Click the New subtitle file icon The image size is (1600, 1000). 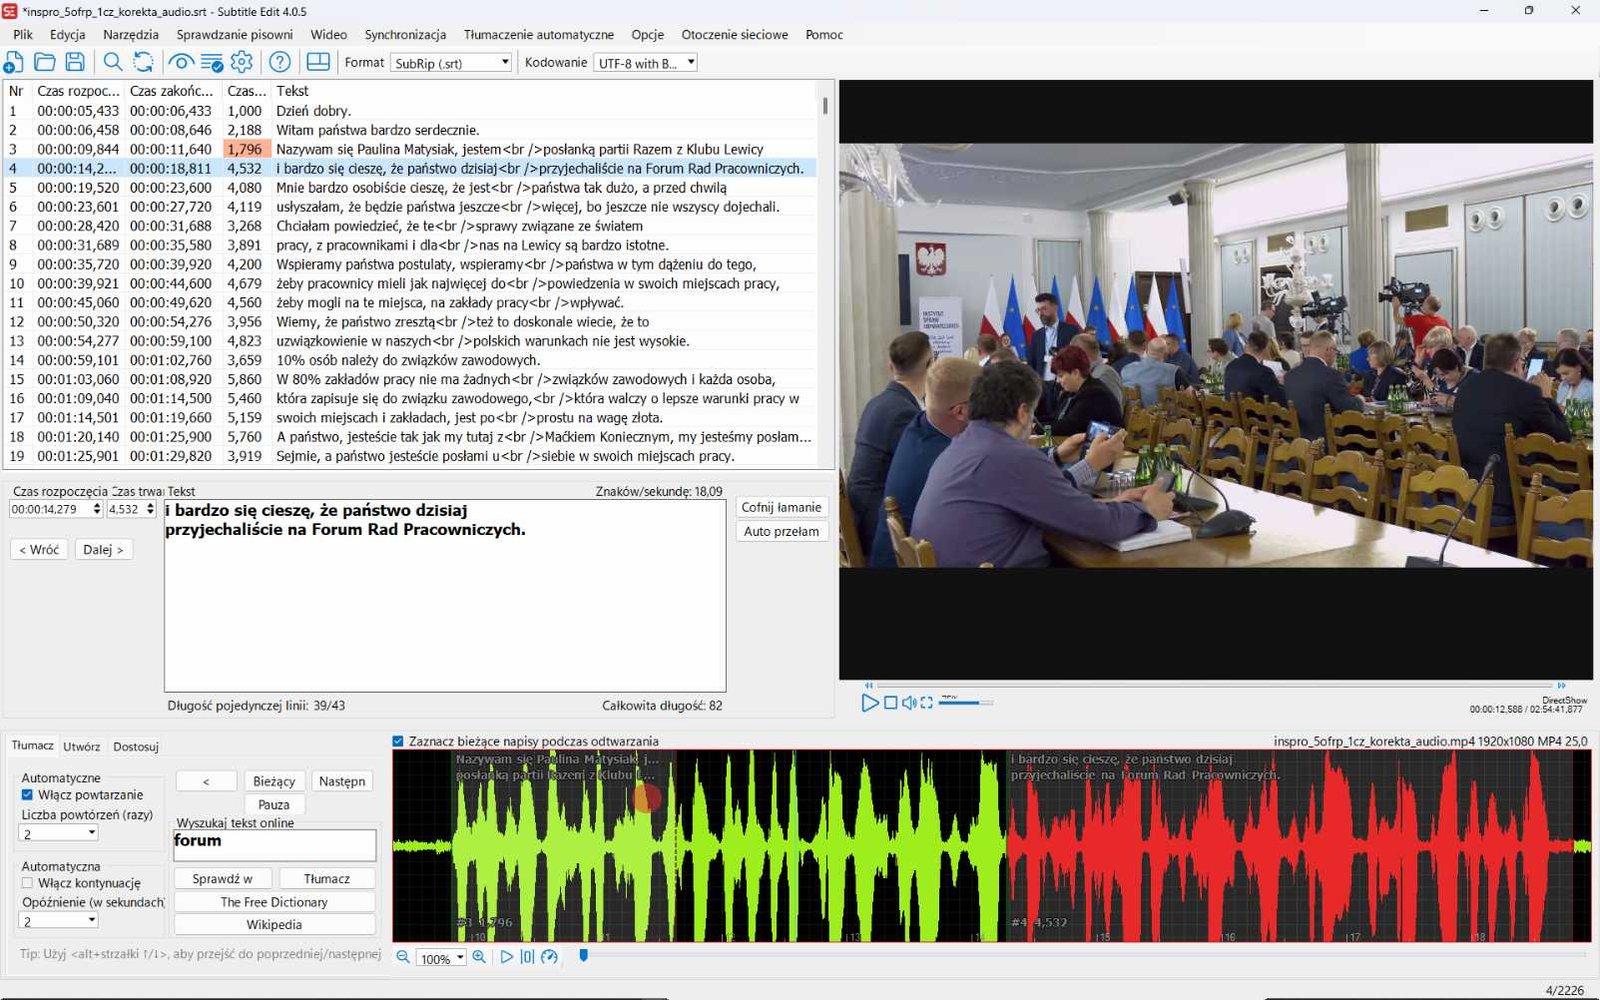14,62
